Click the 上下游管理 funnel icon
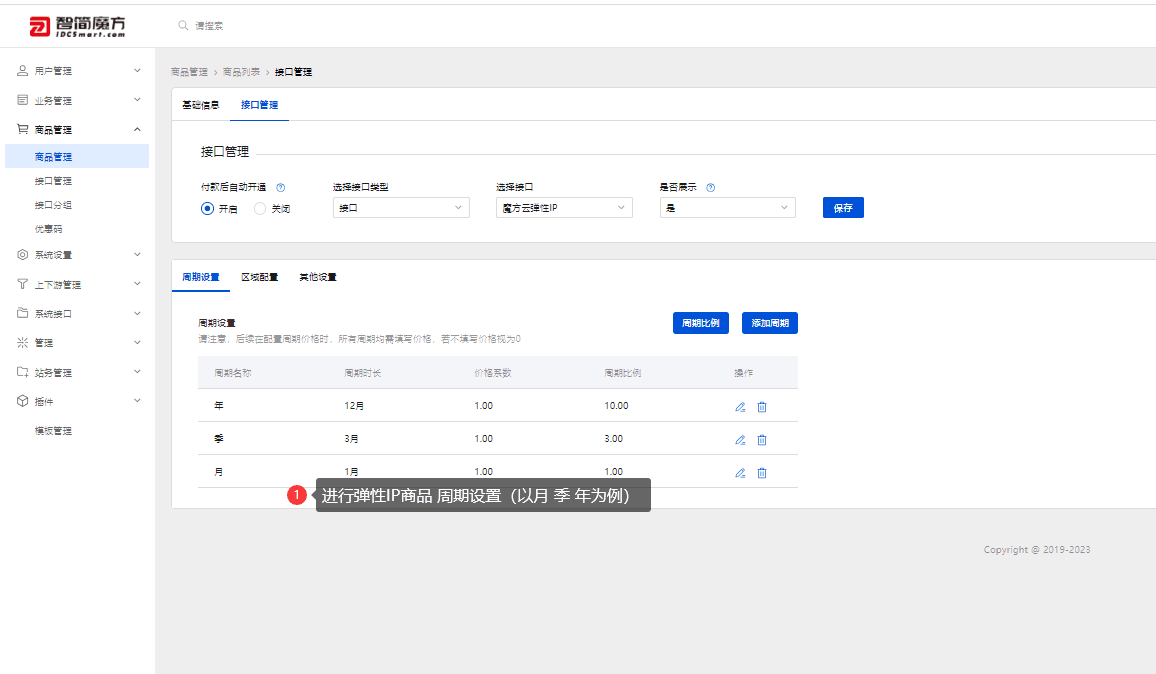The height and width of the screenshot is (674, 1156). click(22, 284)
